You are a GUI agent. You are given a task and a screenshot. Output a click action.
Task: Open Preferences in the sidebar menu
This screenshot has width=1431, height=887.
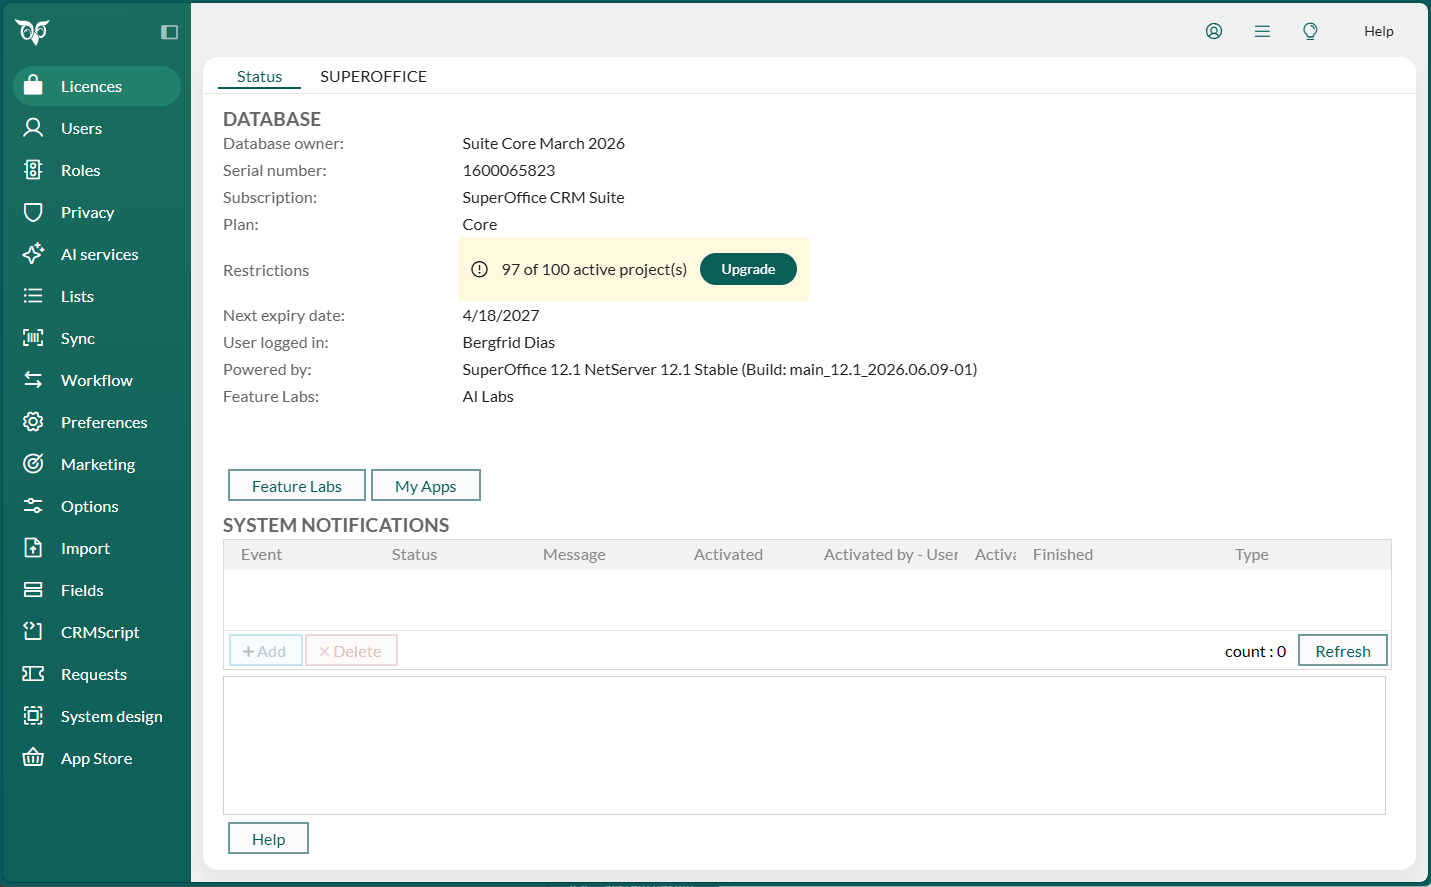97,422
